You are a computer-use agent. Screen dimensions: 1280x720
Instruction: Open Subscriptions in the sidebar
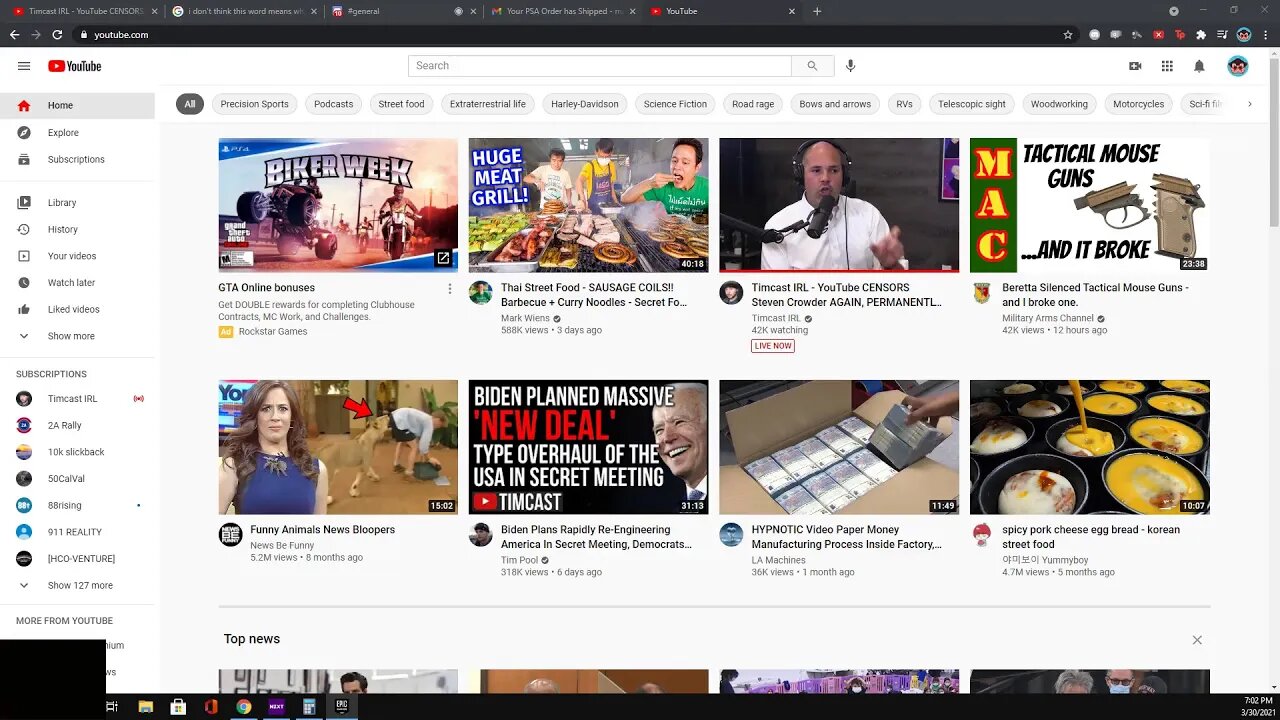click(x=78, y=159)
